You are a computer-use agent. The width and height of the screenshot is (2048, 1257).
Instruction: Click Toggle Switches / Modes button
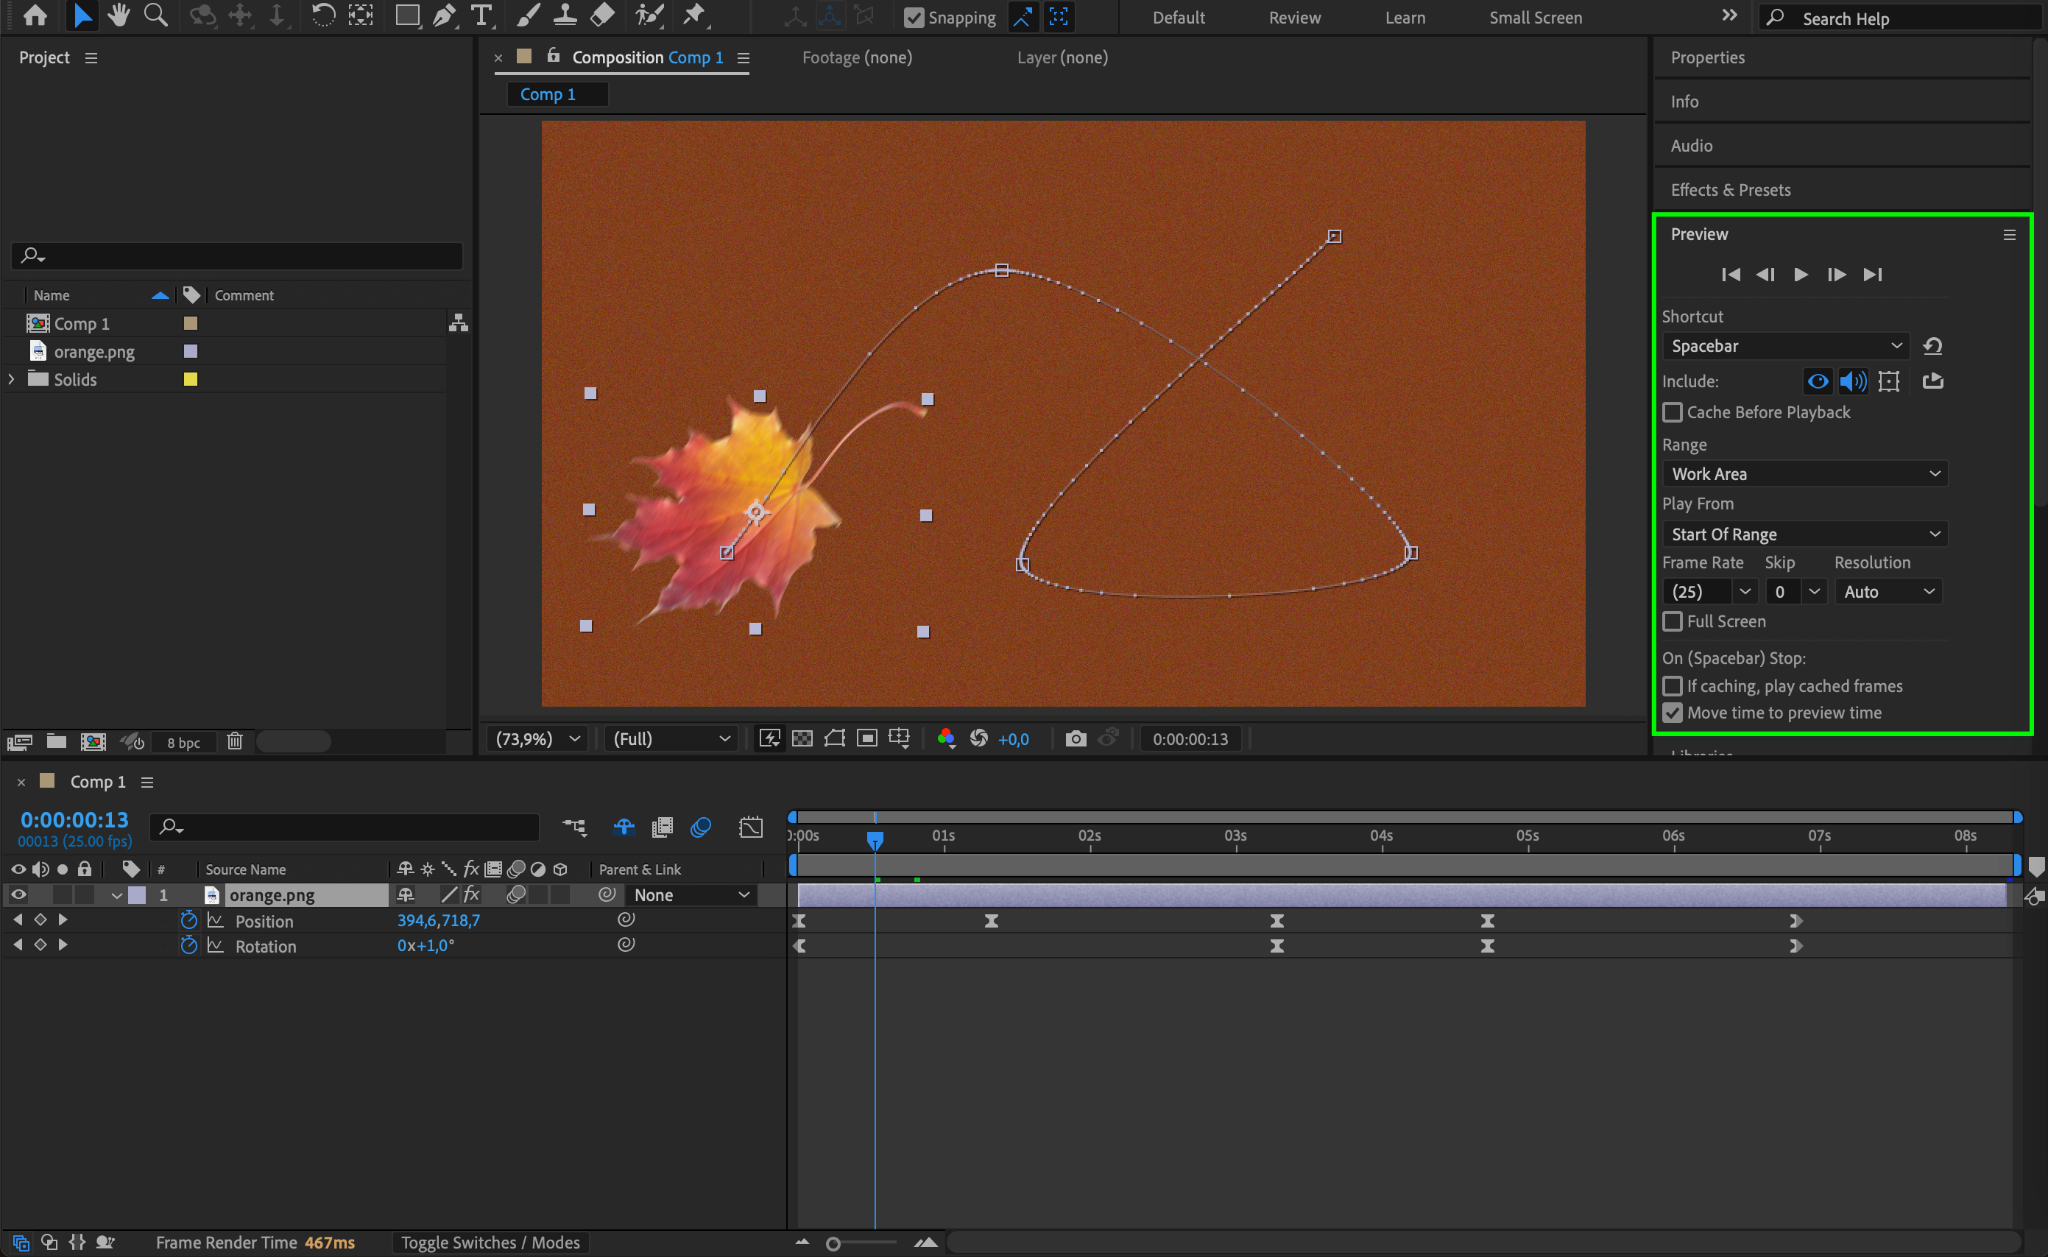490,1243
